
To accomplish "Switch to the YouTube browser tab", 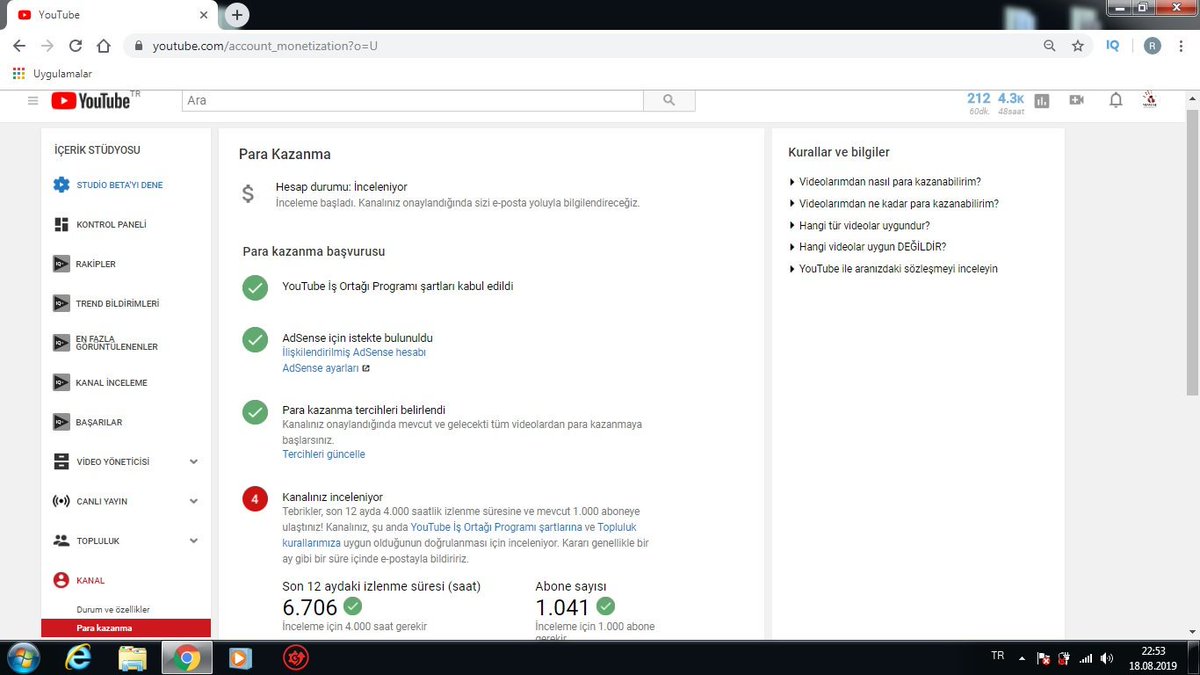I will 110,15.
